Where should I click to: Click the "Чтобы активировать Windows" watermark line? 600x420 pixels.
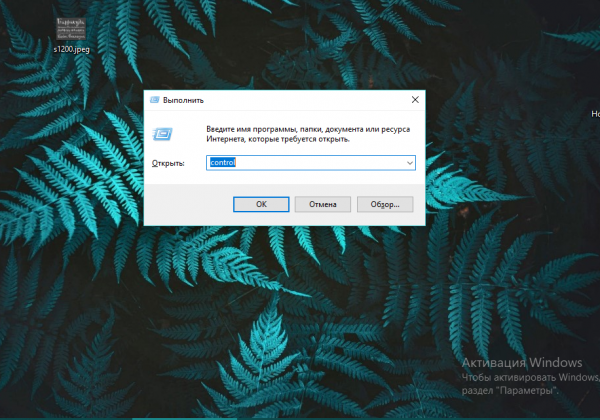(530, 378)
